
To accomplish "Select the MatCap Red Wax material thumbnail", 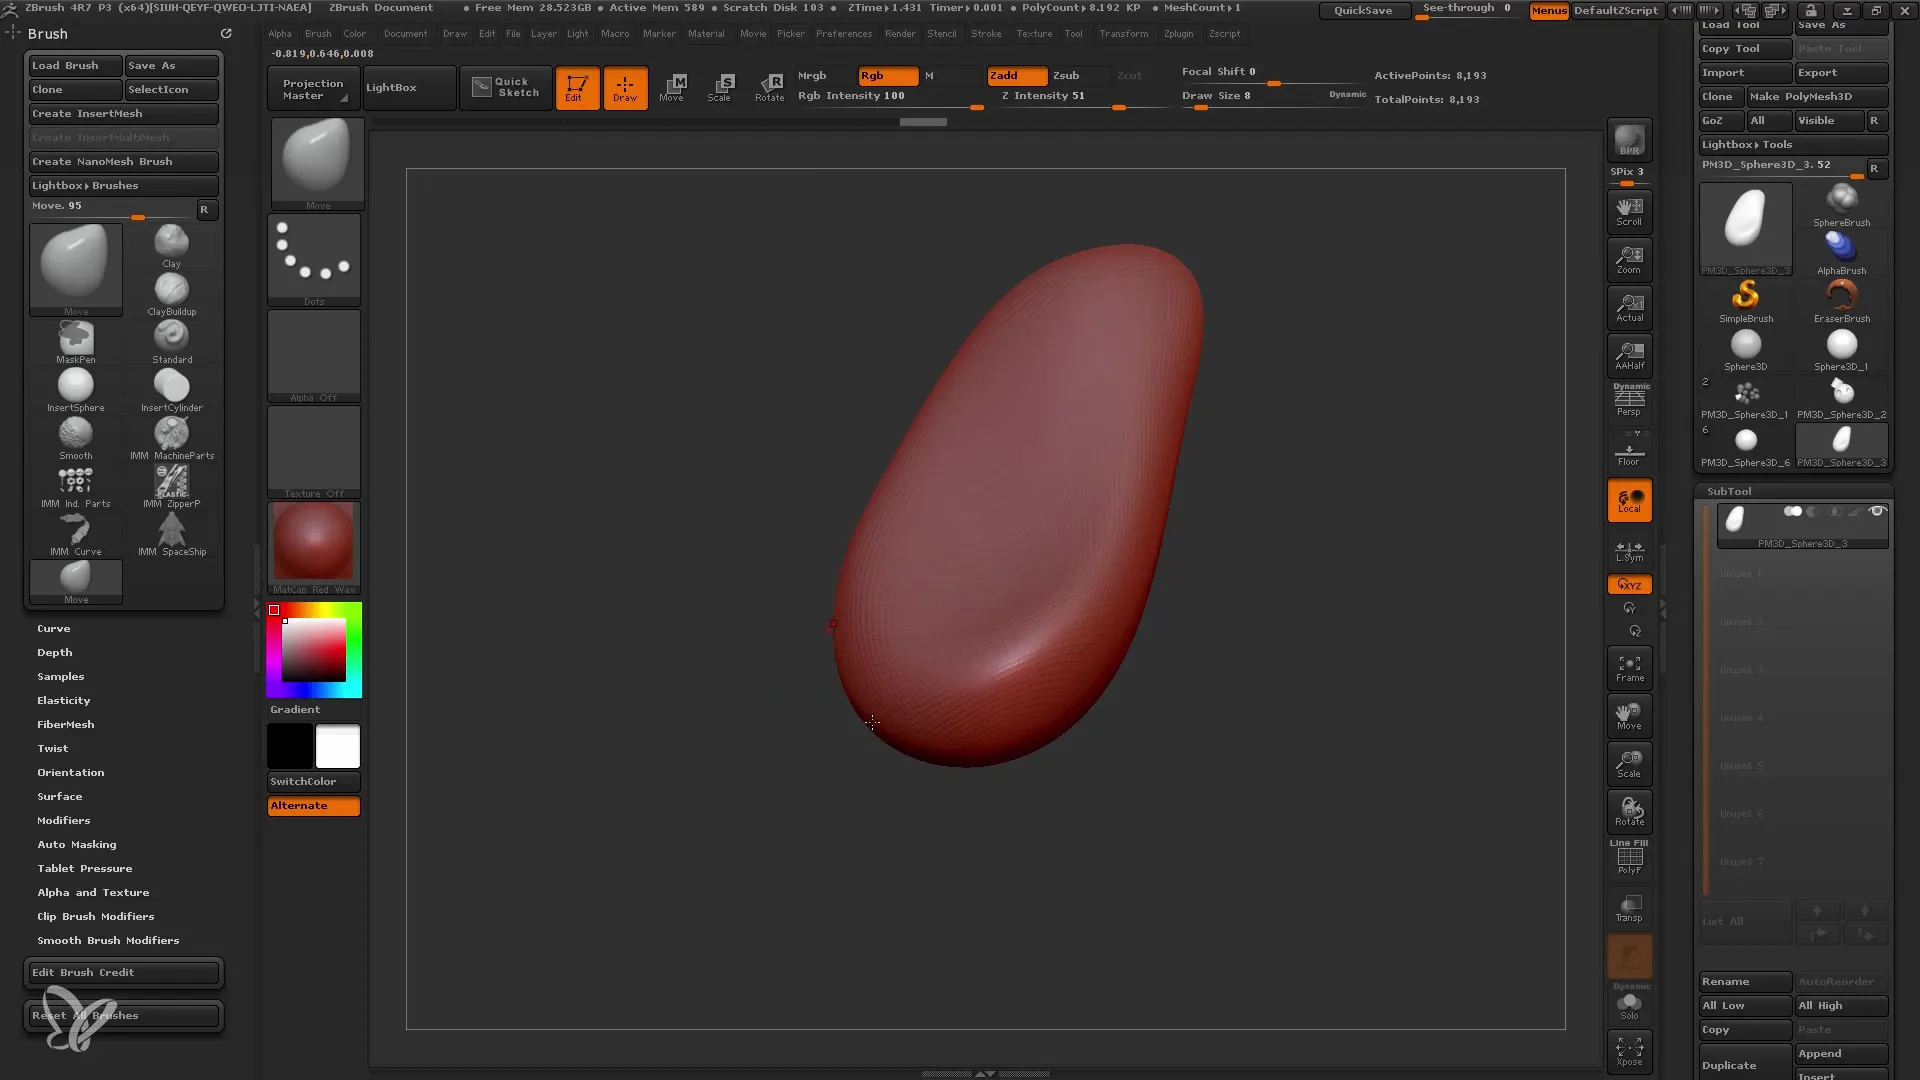I will pyautogui.click(x=314, y=546).
